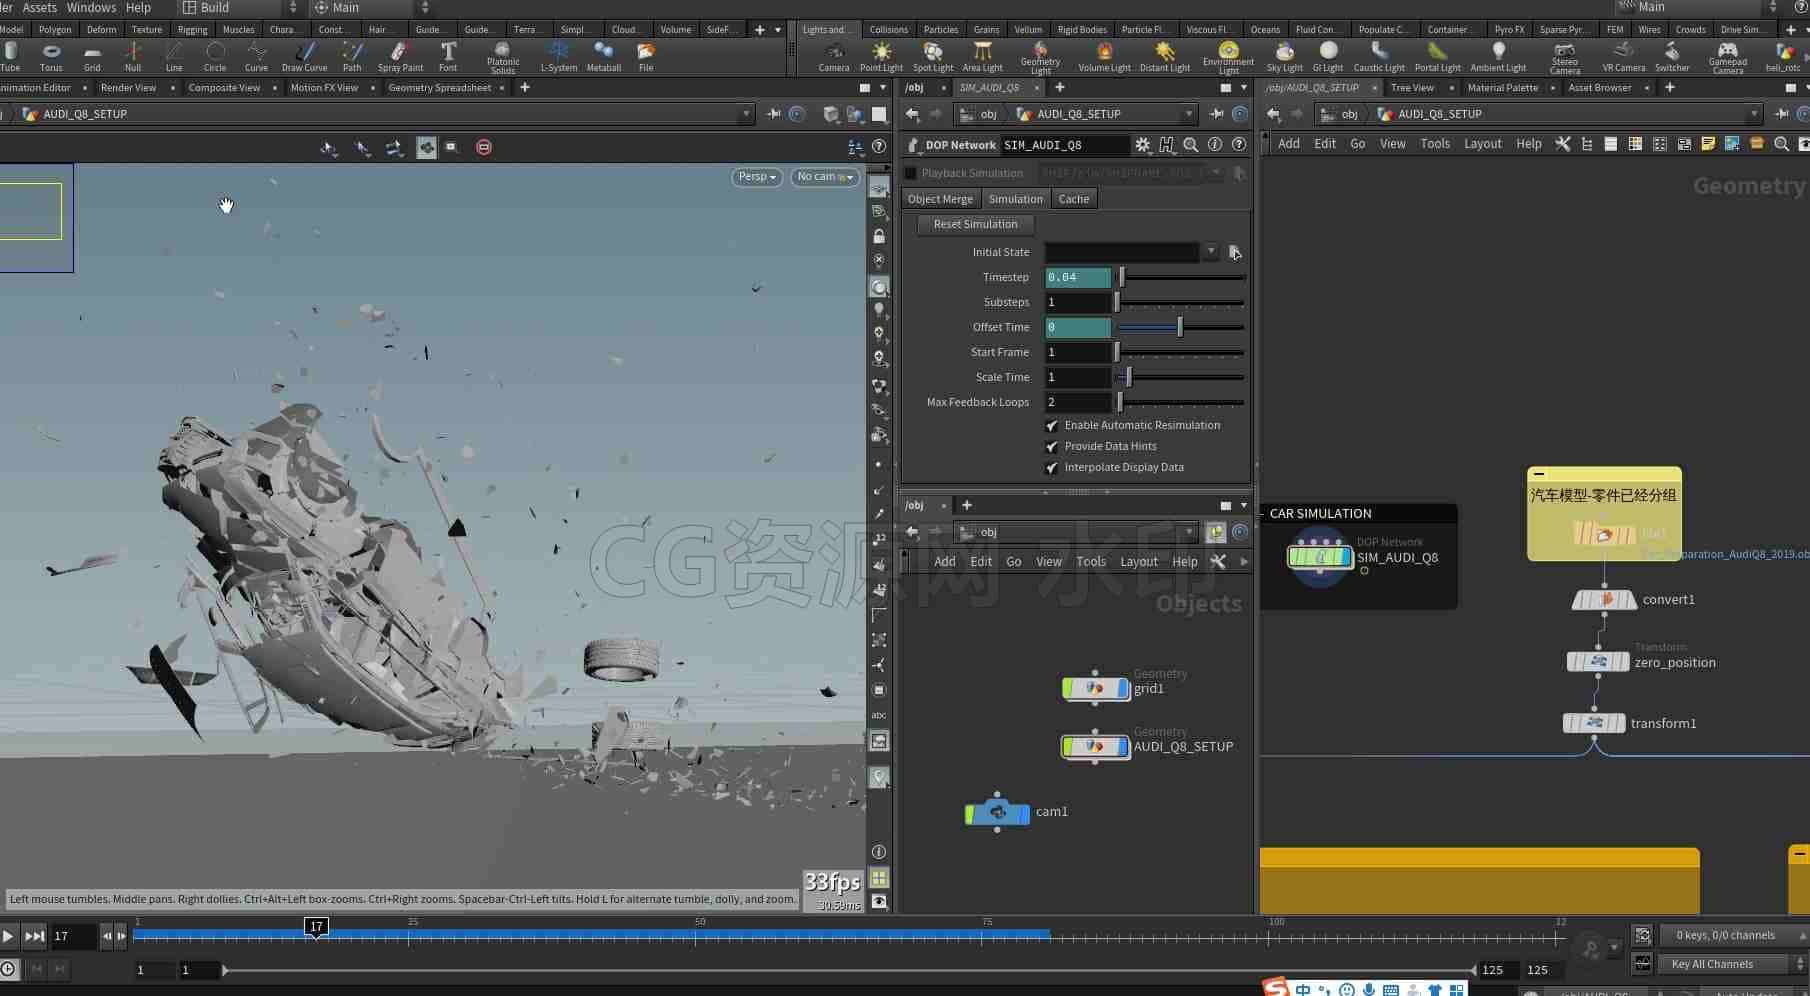
Task: Play the timeline forward
Action: coord(8,937)
